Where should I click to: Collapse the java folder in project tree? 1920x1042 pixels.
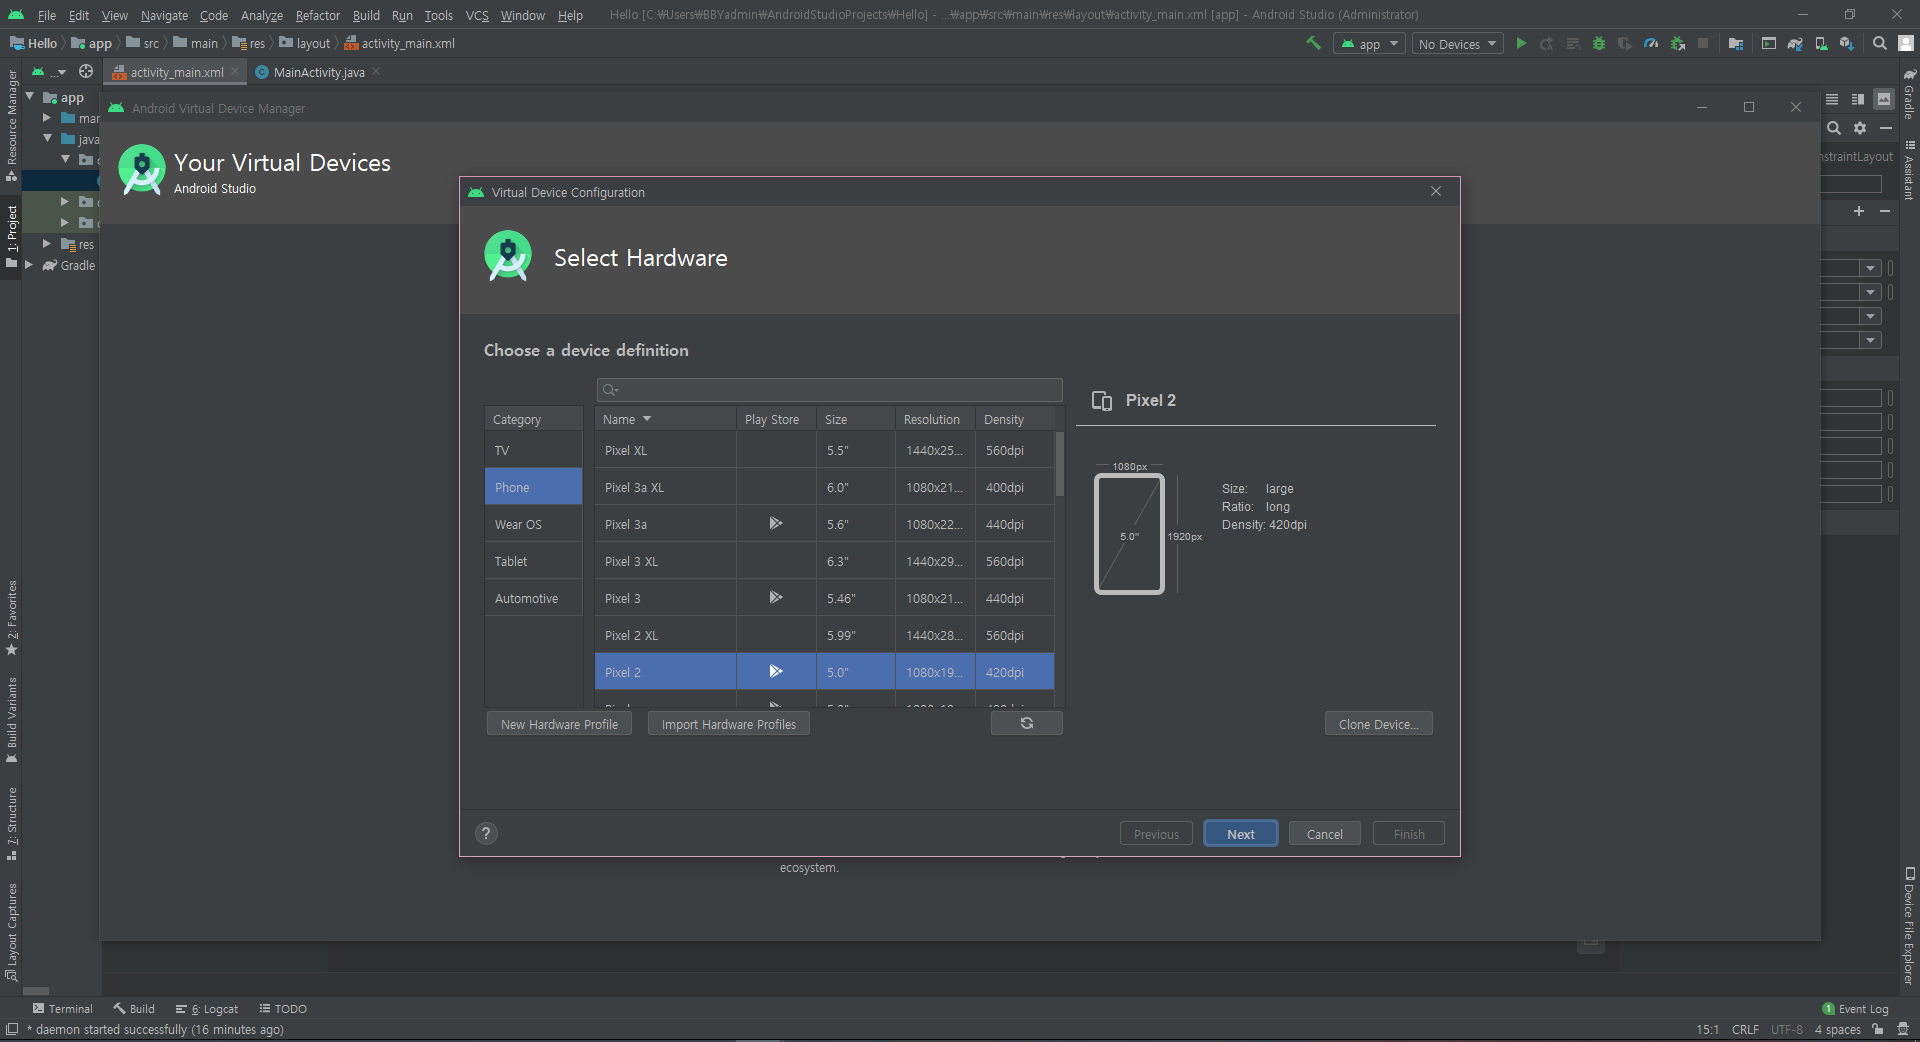(47, 139)
